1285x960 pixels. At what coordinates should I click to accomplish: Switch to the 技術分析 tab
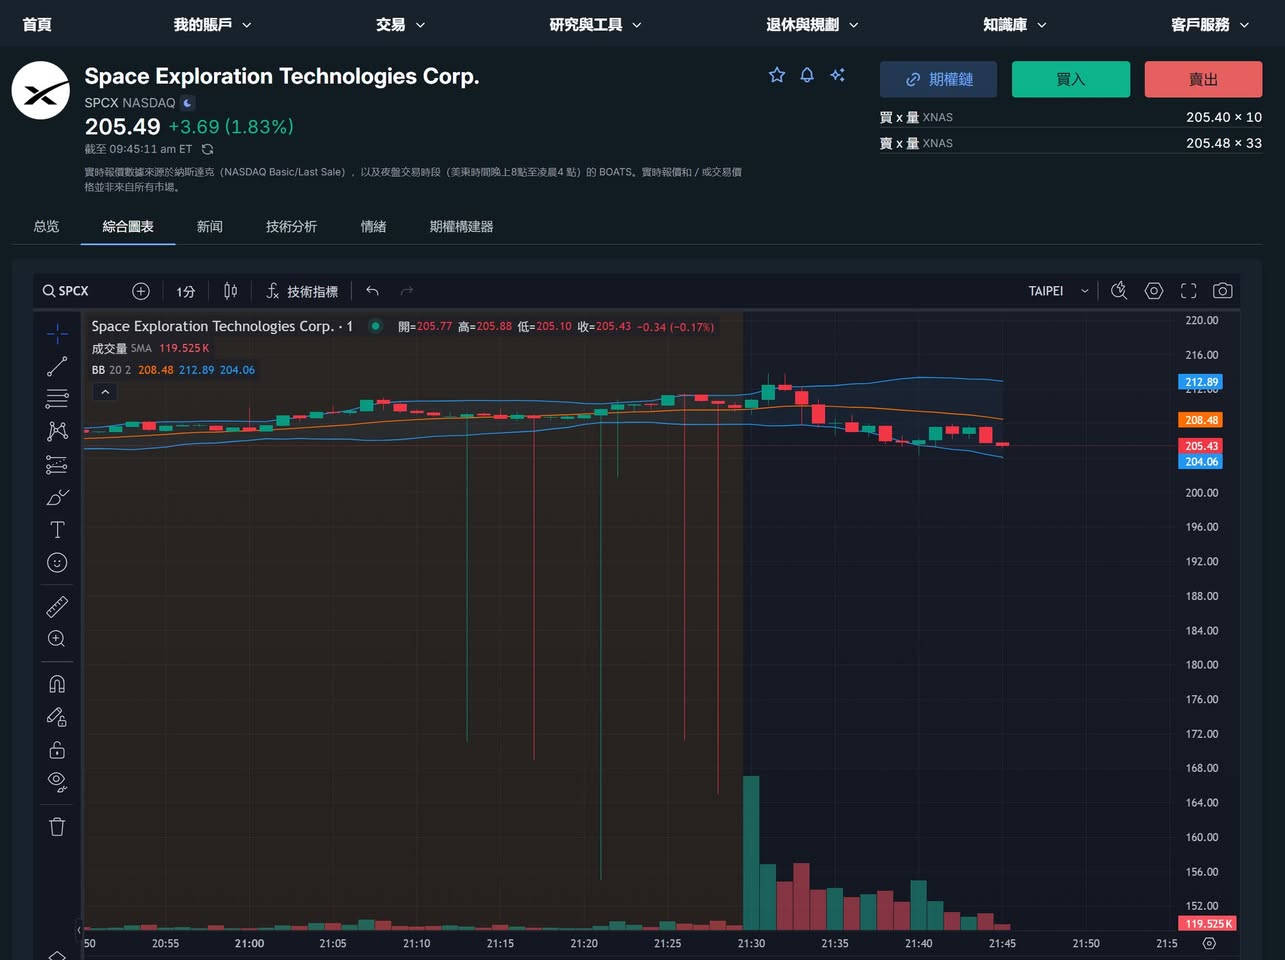(x=291, y=226)
